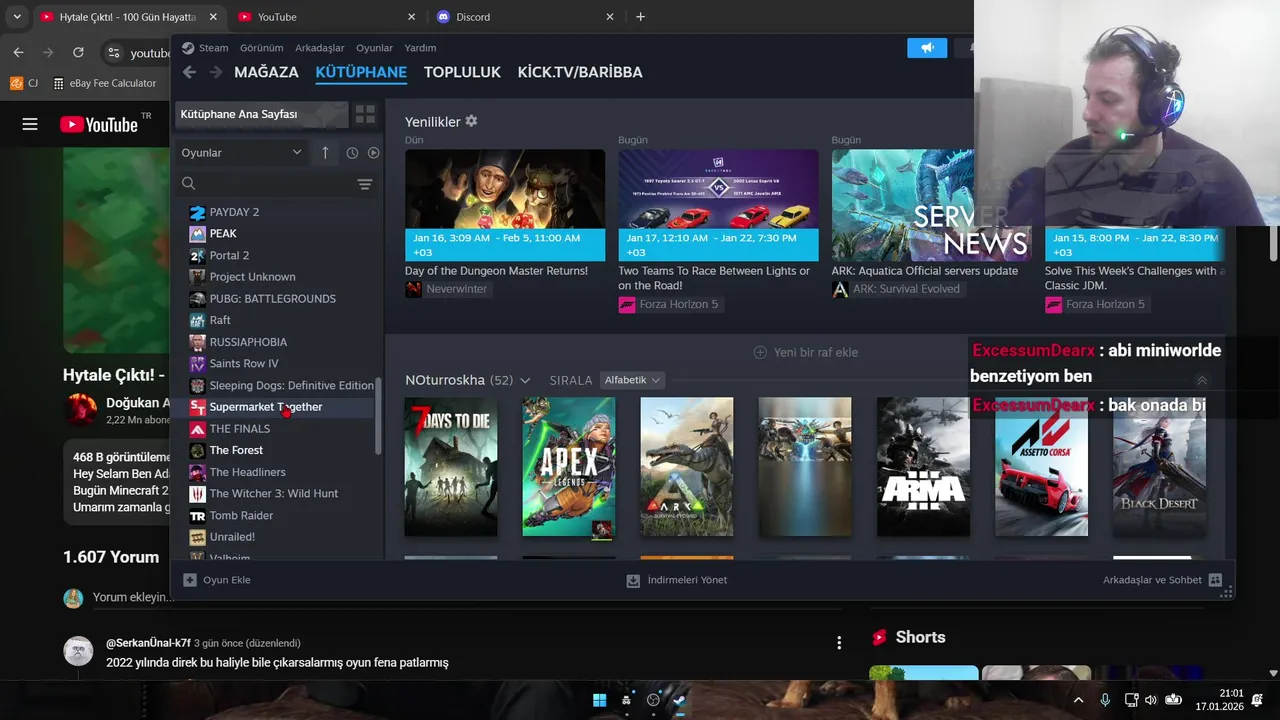Expand NOturroskha shelf dropdown chevron
This screenshot has height=720, width=1280.
tap(525, 381)
